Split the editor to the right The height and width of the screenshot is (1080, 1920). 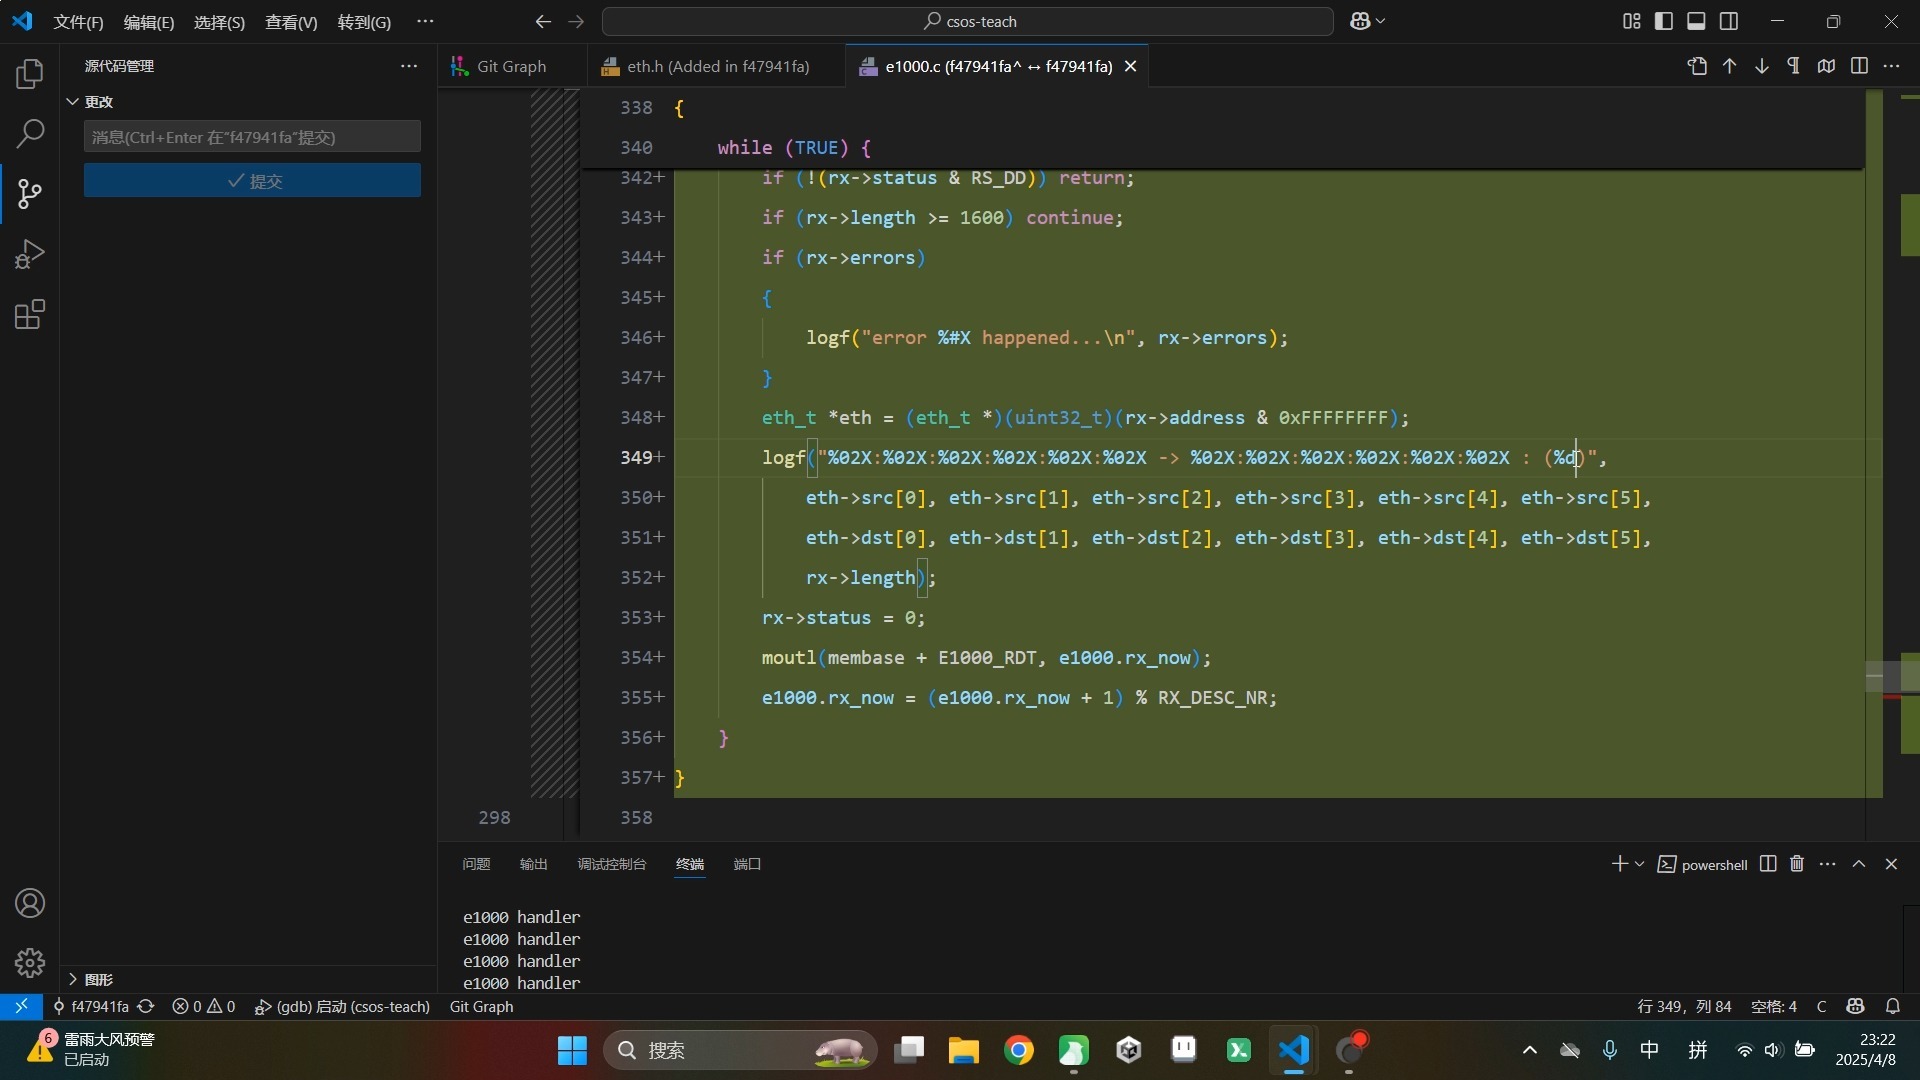tap(1859, 66)
